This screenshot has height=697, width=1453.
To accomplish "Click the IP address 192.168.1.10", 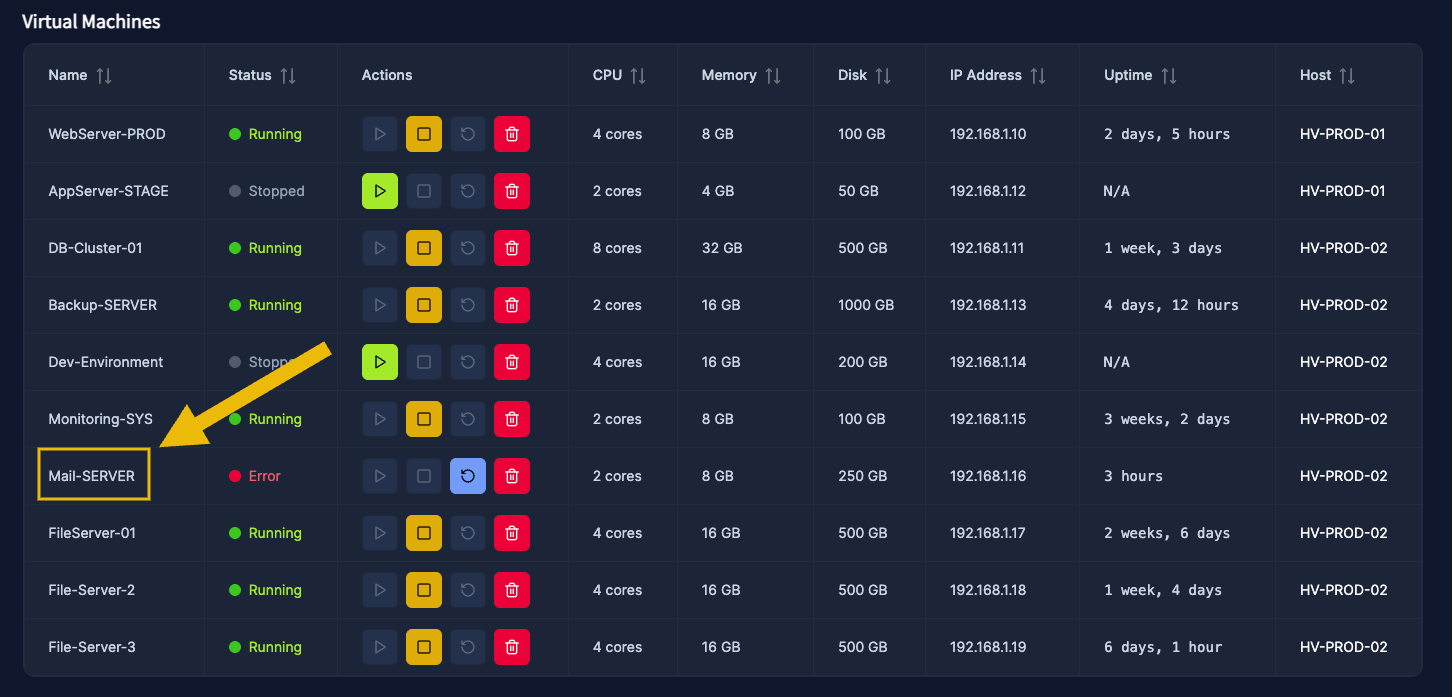I will [987, 134].
